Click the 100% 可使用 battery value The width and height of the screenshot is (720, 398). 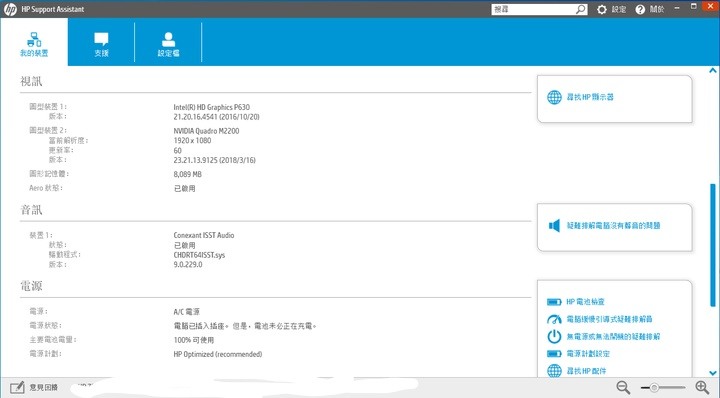coord(193,340)
